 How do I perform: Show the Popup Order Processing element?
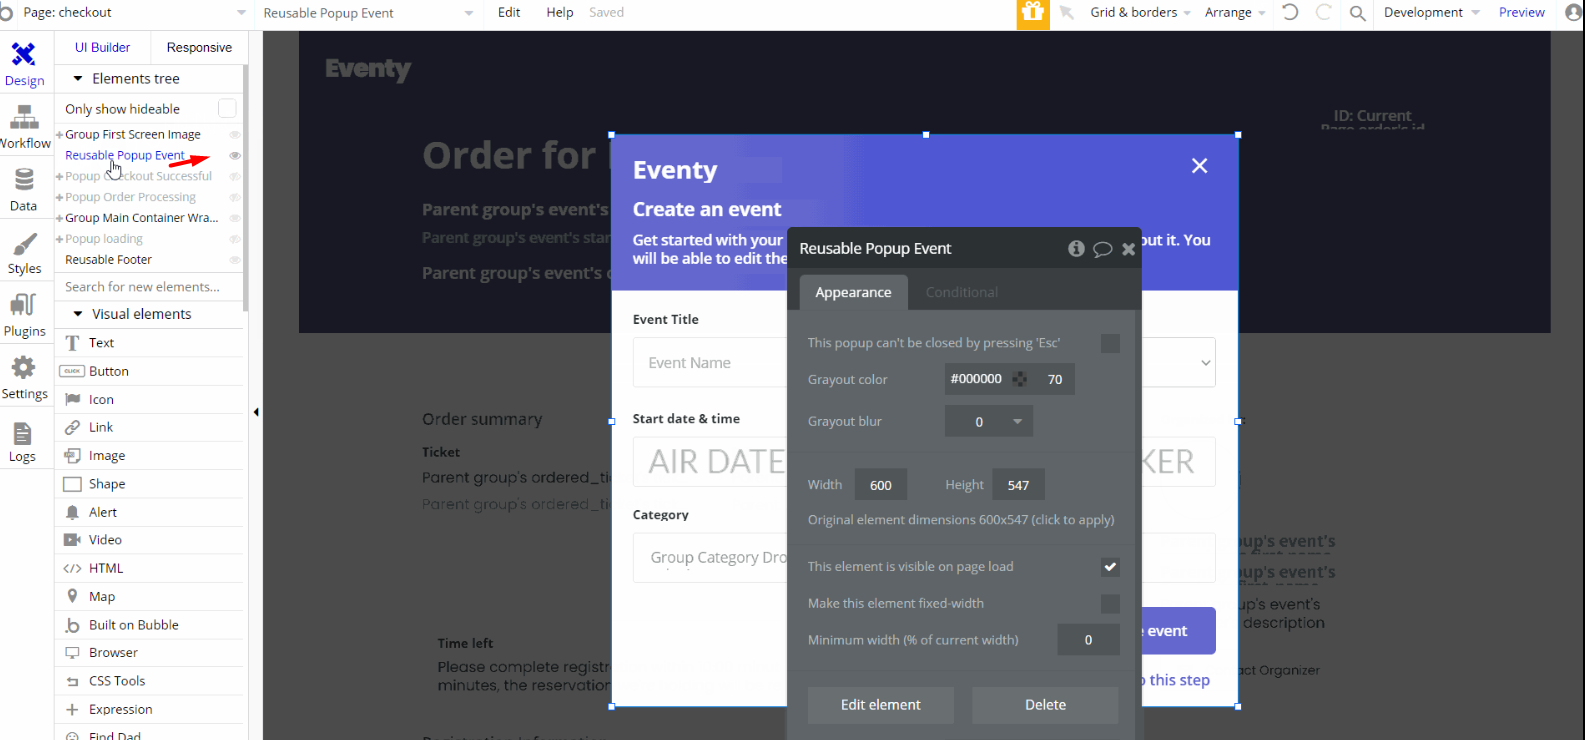[x=235, y=197]
